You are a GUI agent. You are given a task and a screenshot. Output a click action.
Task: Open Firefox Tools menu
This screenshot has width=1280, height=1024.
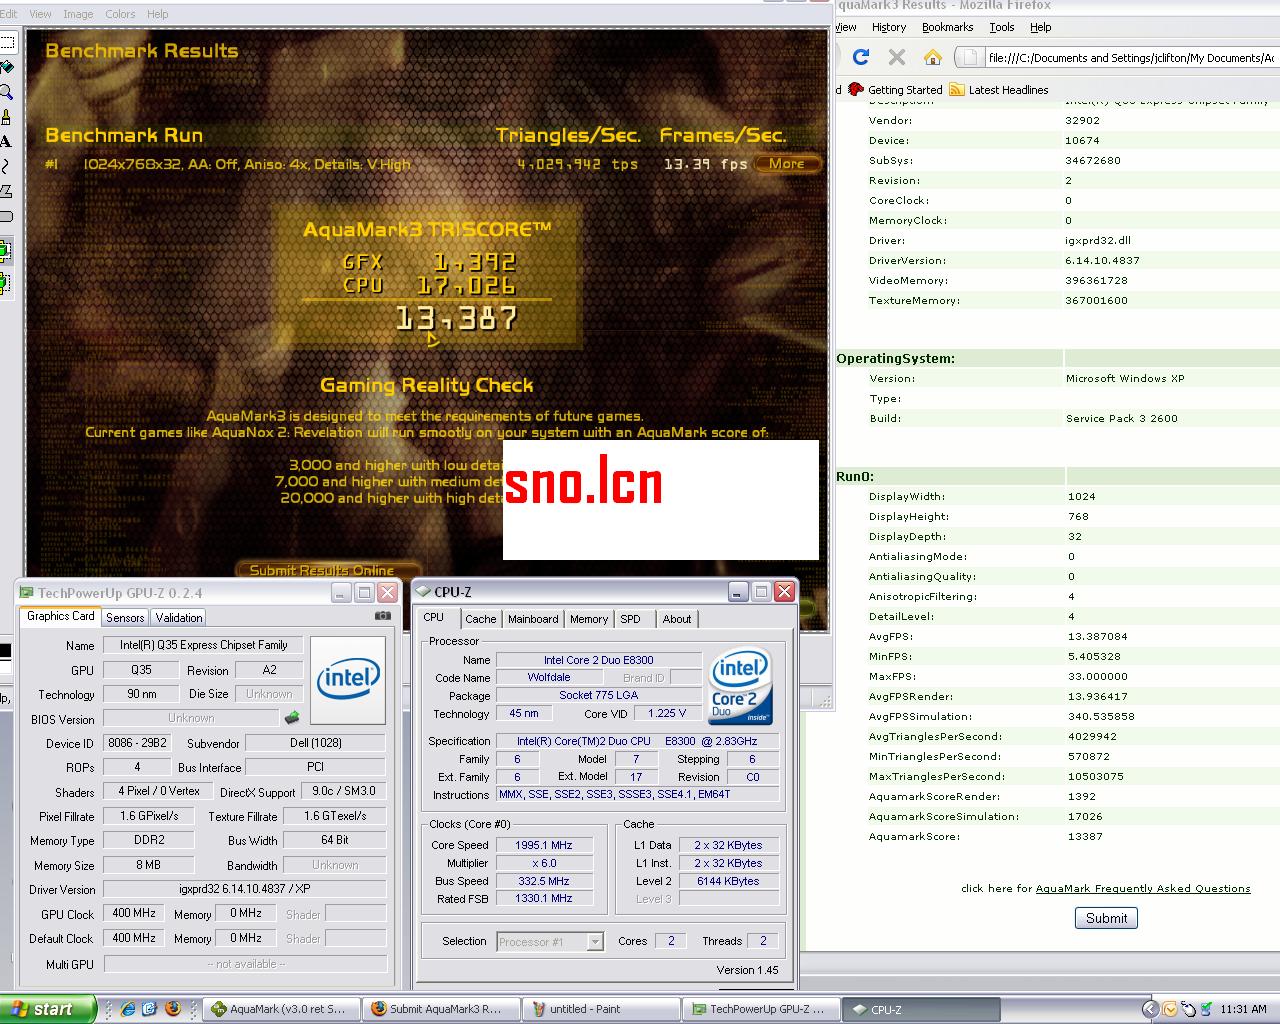pyautogui.click(x=1002, y=27)
